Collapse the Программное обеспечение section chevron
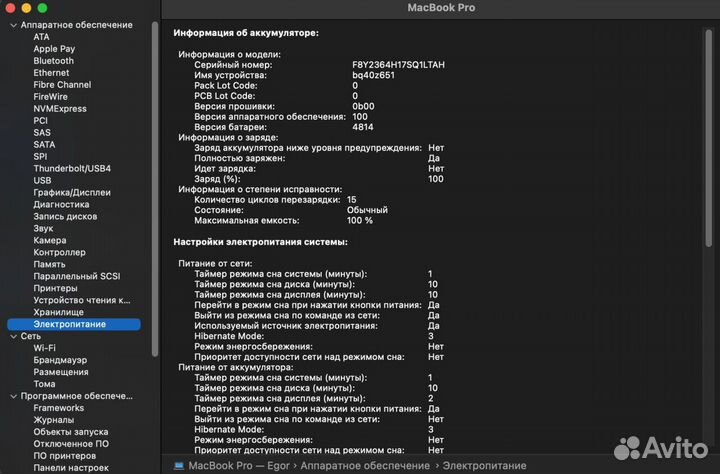The height and width of the screenshot is (474, 720). click(x=13, y=396)
